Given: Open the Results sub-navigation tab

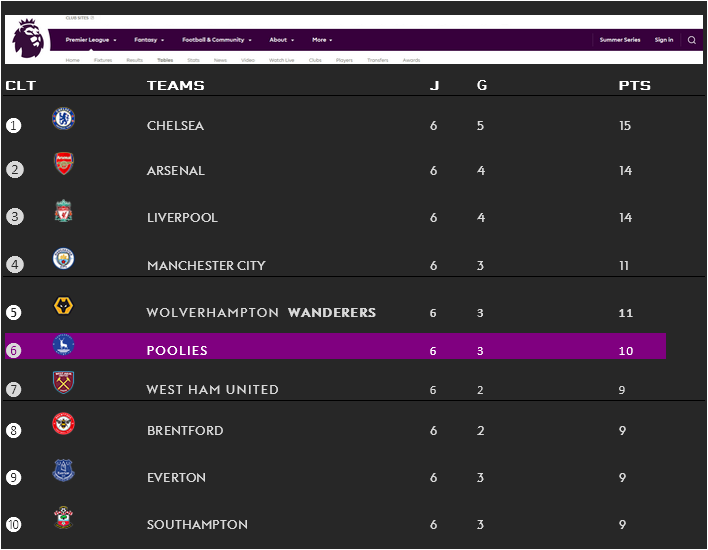Looking at the screenshot, I should pyautogui.click(x=135, y=60).
